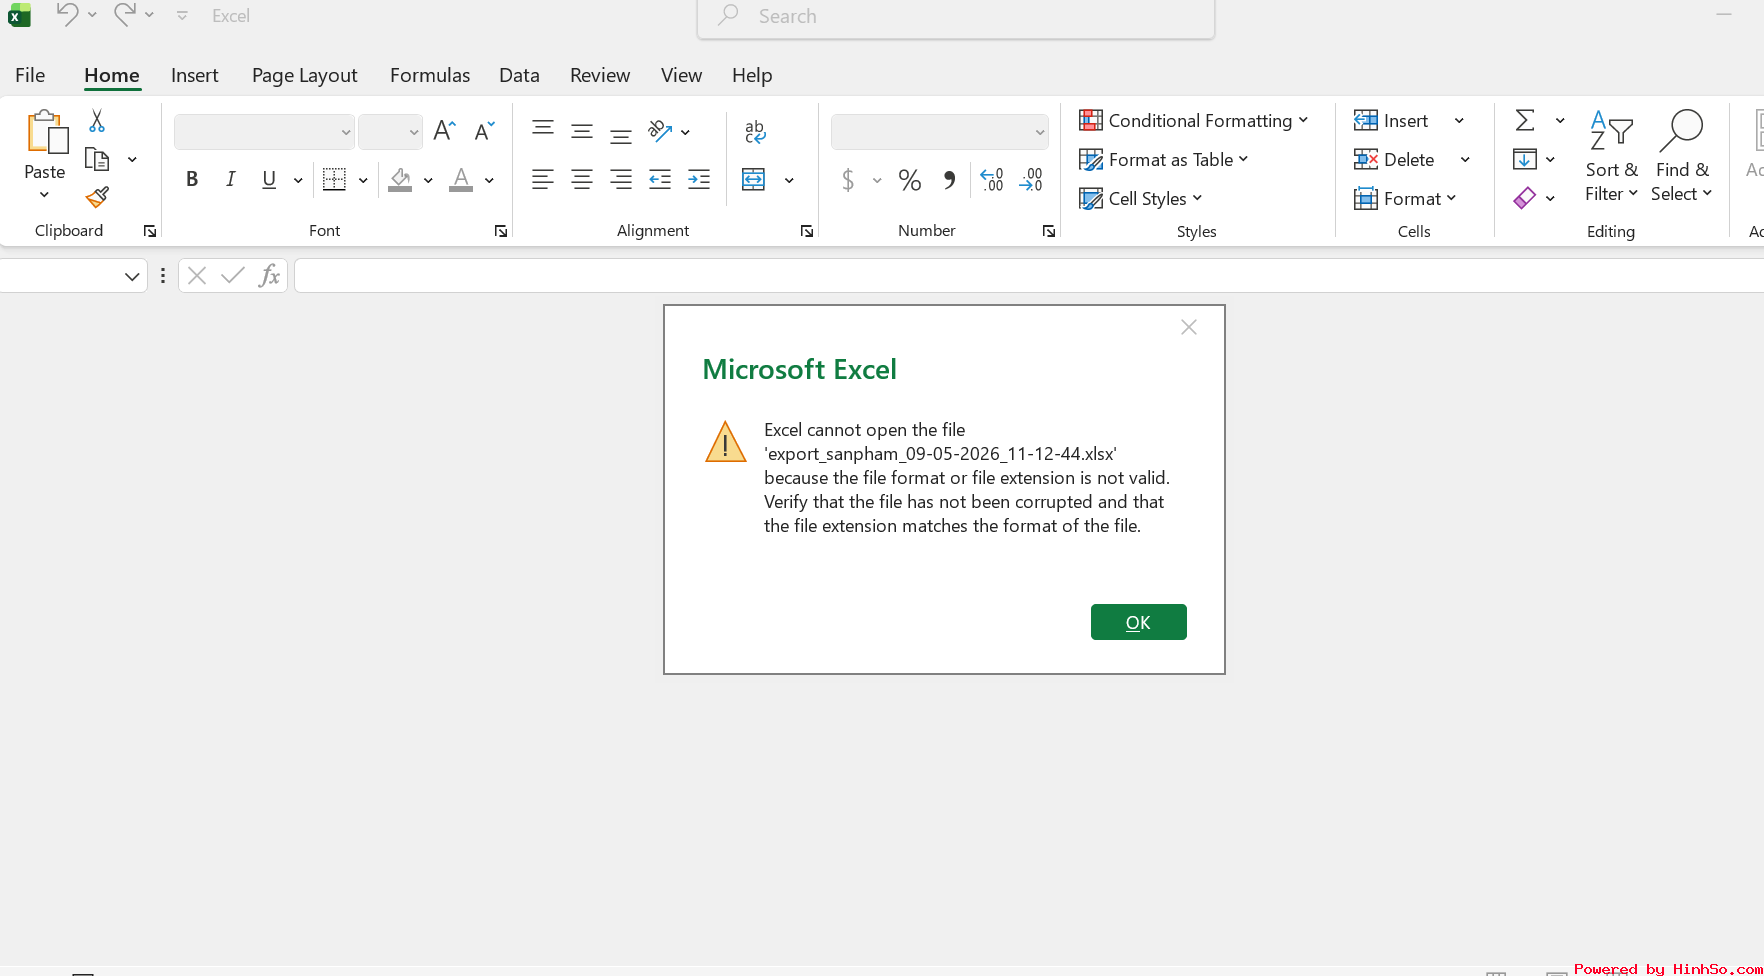The width and height of the screenshot is (1764, 976).
Task: Open the Font settings dialog launcher
Action: 501,231
